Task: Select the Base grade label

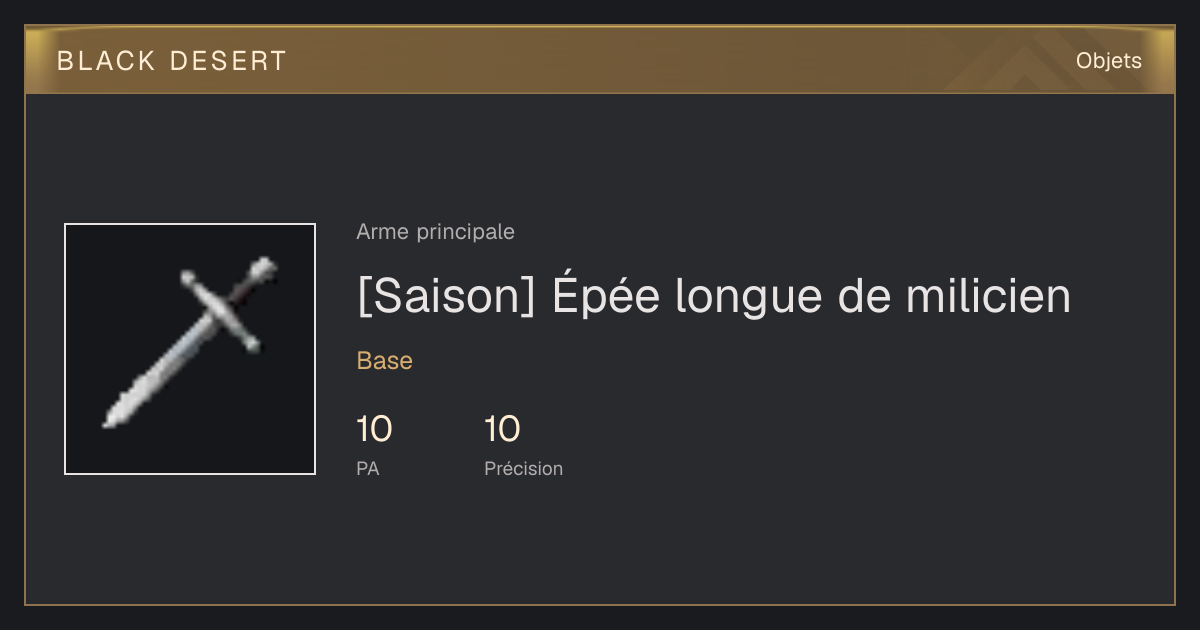Action: point(385,361)
